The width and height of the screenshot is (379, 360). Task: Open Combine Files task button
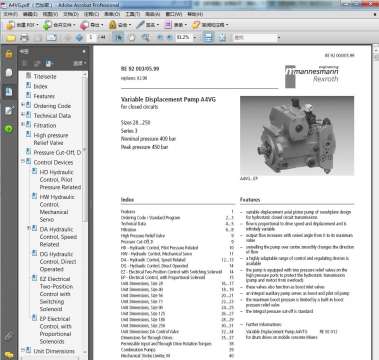point(59,25)
